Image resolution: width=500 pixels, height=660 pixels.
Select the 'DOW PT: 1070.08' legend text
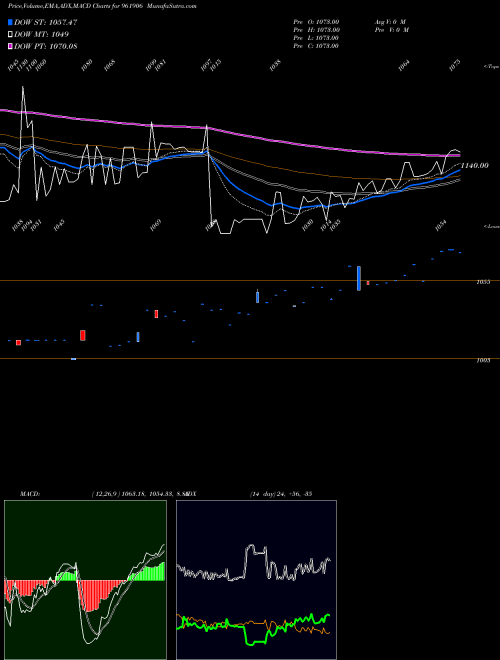pos(45,46)
